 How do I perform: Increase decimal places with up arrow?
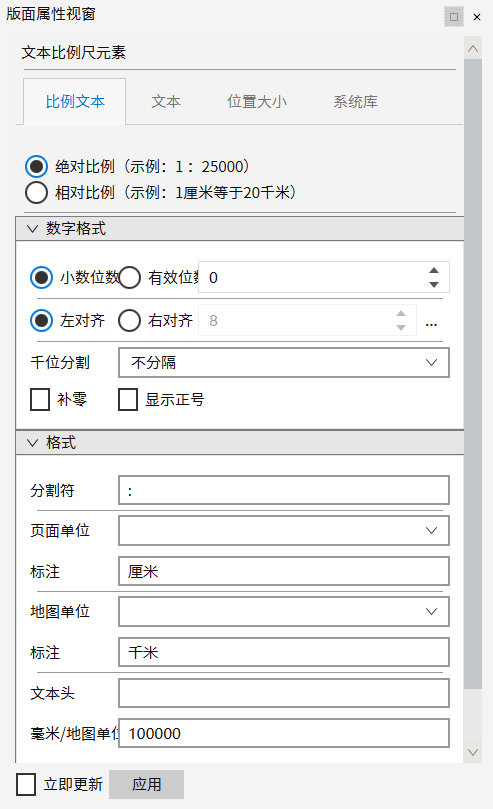(434, 270)
